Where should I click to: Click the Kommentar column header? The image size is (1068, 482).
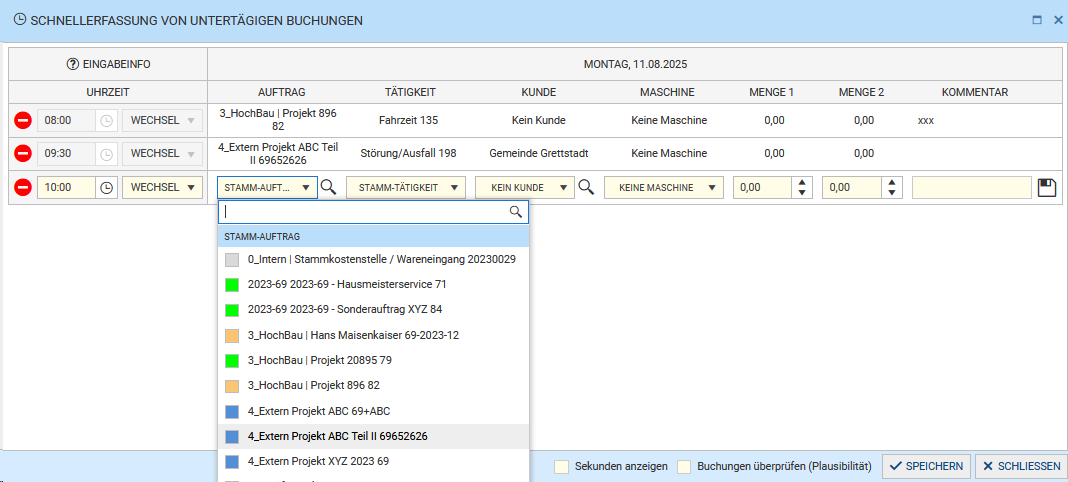point(975,92)
